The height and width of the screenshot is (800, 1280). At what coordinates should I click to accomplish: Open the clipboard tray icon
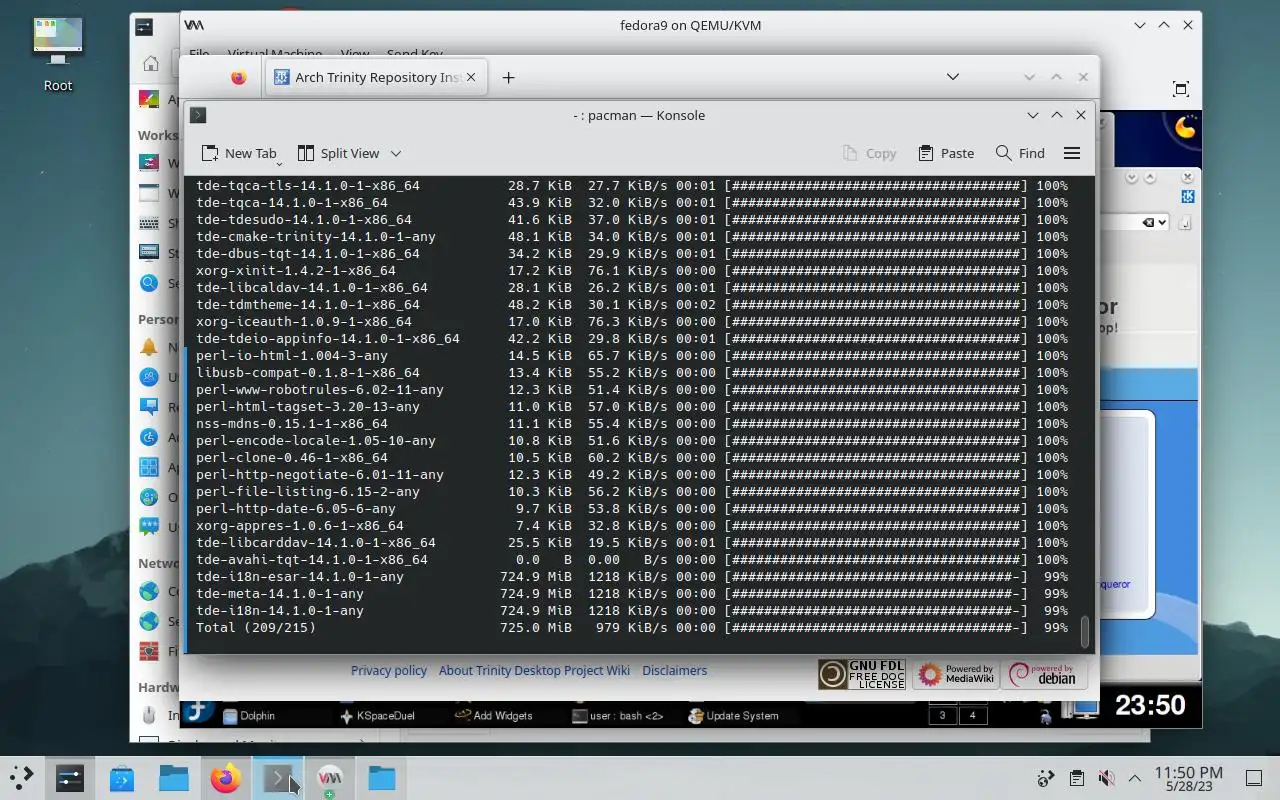1076,778
